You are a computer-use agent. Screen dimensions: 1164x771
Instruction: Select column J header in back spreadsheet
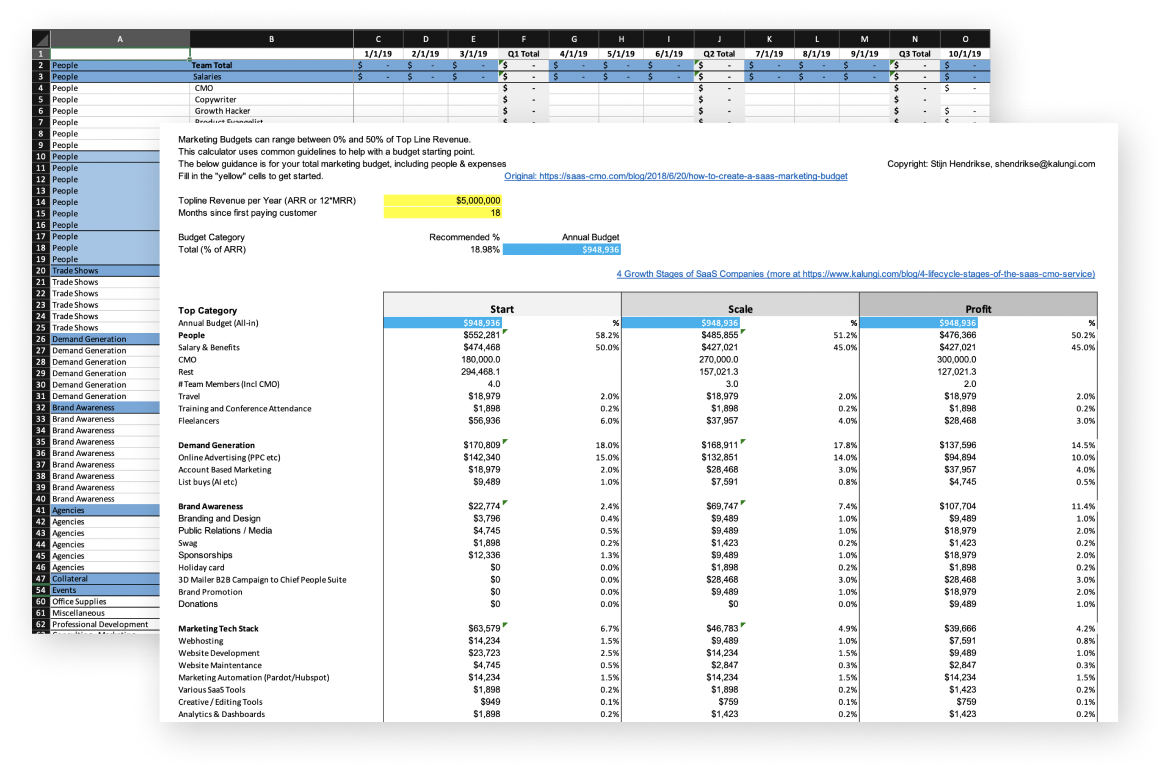coord(719,39)
